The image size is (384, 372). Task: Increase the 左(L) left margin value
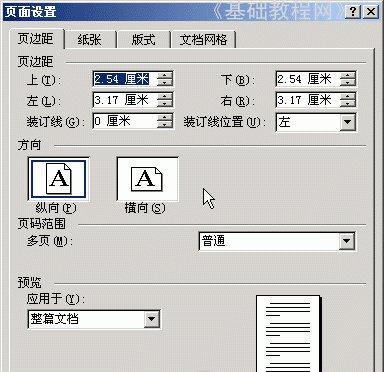165,96
